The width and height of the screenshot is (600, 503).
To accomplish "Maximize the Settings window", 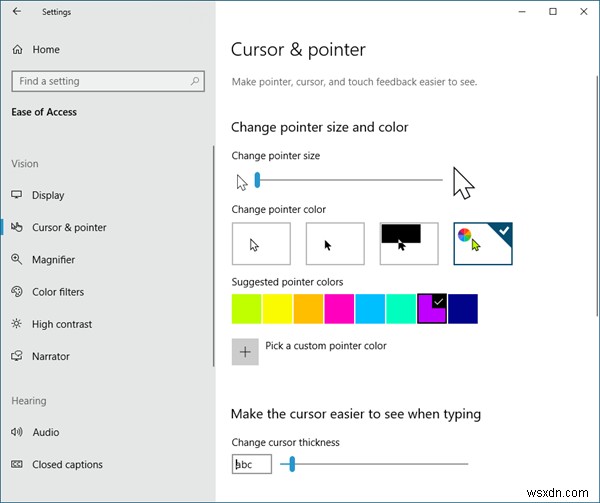I will tap(553, 11).
